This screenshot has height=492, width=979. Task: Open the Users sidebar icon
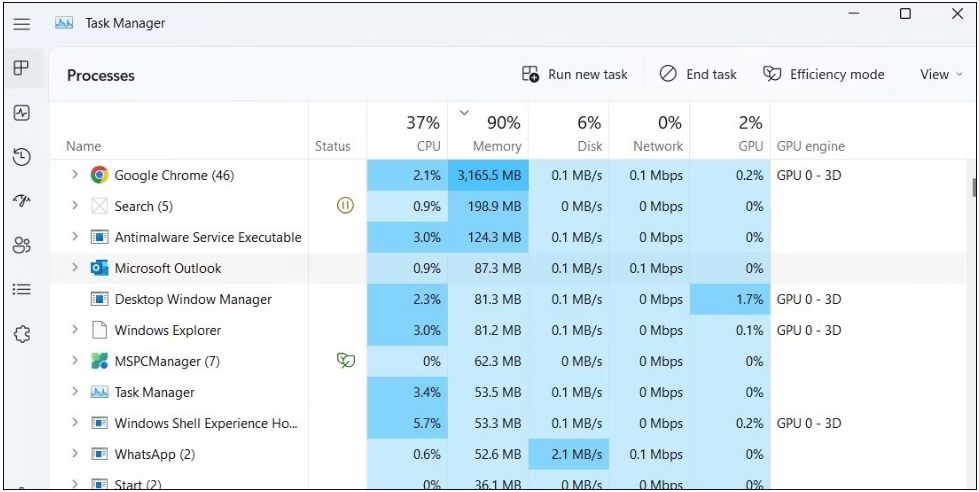coord(22,245)
